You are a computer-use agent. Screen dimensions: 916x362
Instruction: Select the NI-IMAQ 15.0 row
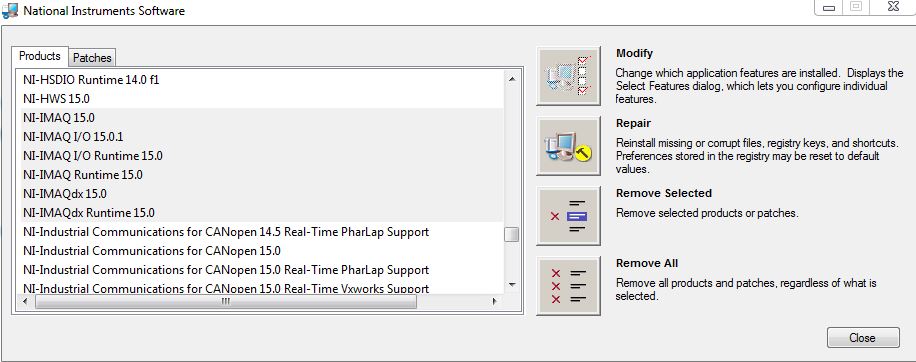click(x=262, y=117)
